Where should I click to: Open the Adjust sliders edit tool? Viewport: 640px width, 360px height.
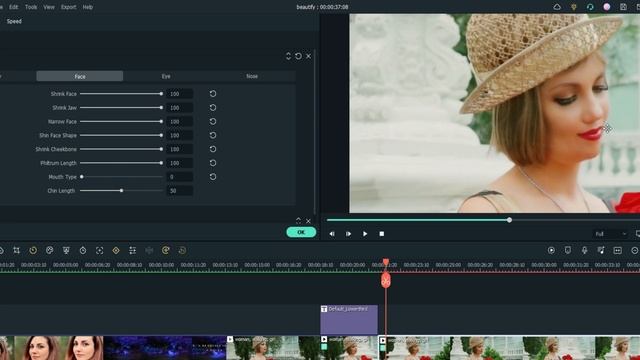[x=133, y=250]
